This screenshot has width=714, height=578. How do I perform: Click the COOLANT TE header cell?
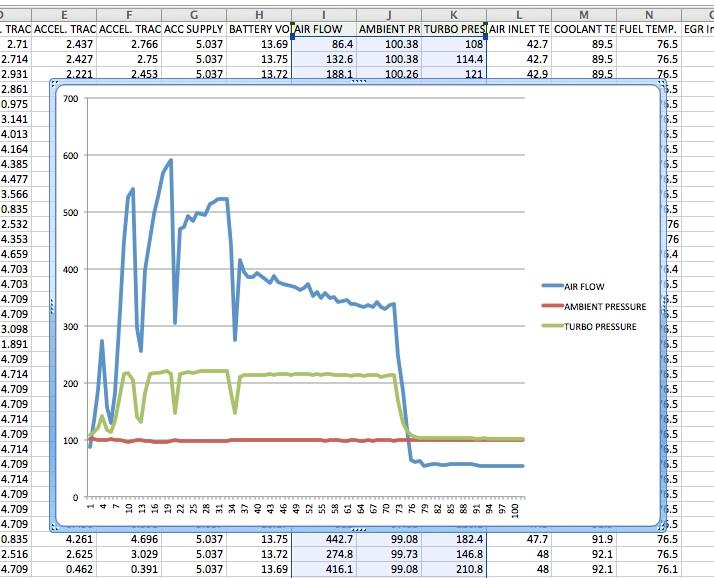coord(584,29)
